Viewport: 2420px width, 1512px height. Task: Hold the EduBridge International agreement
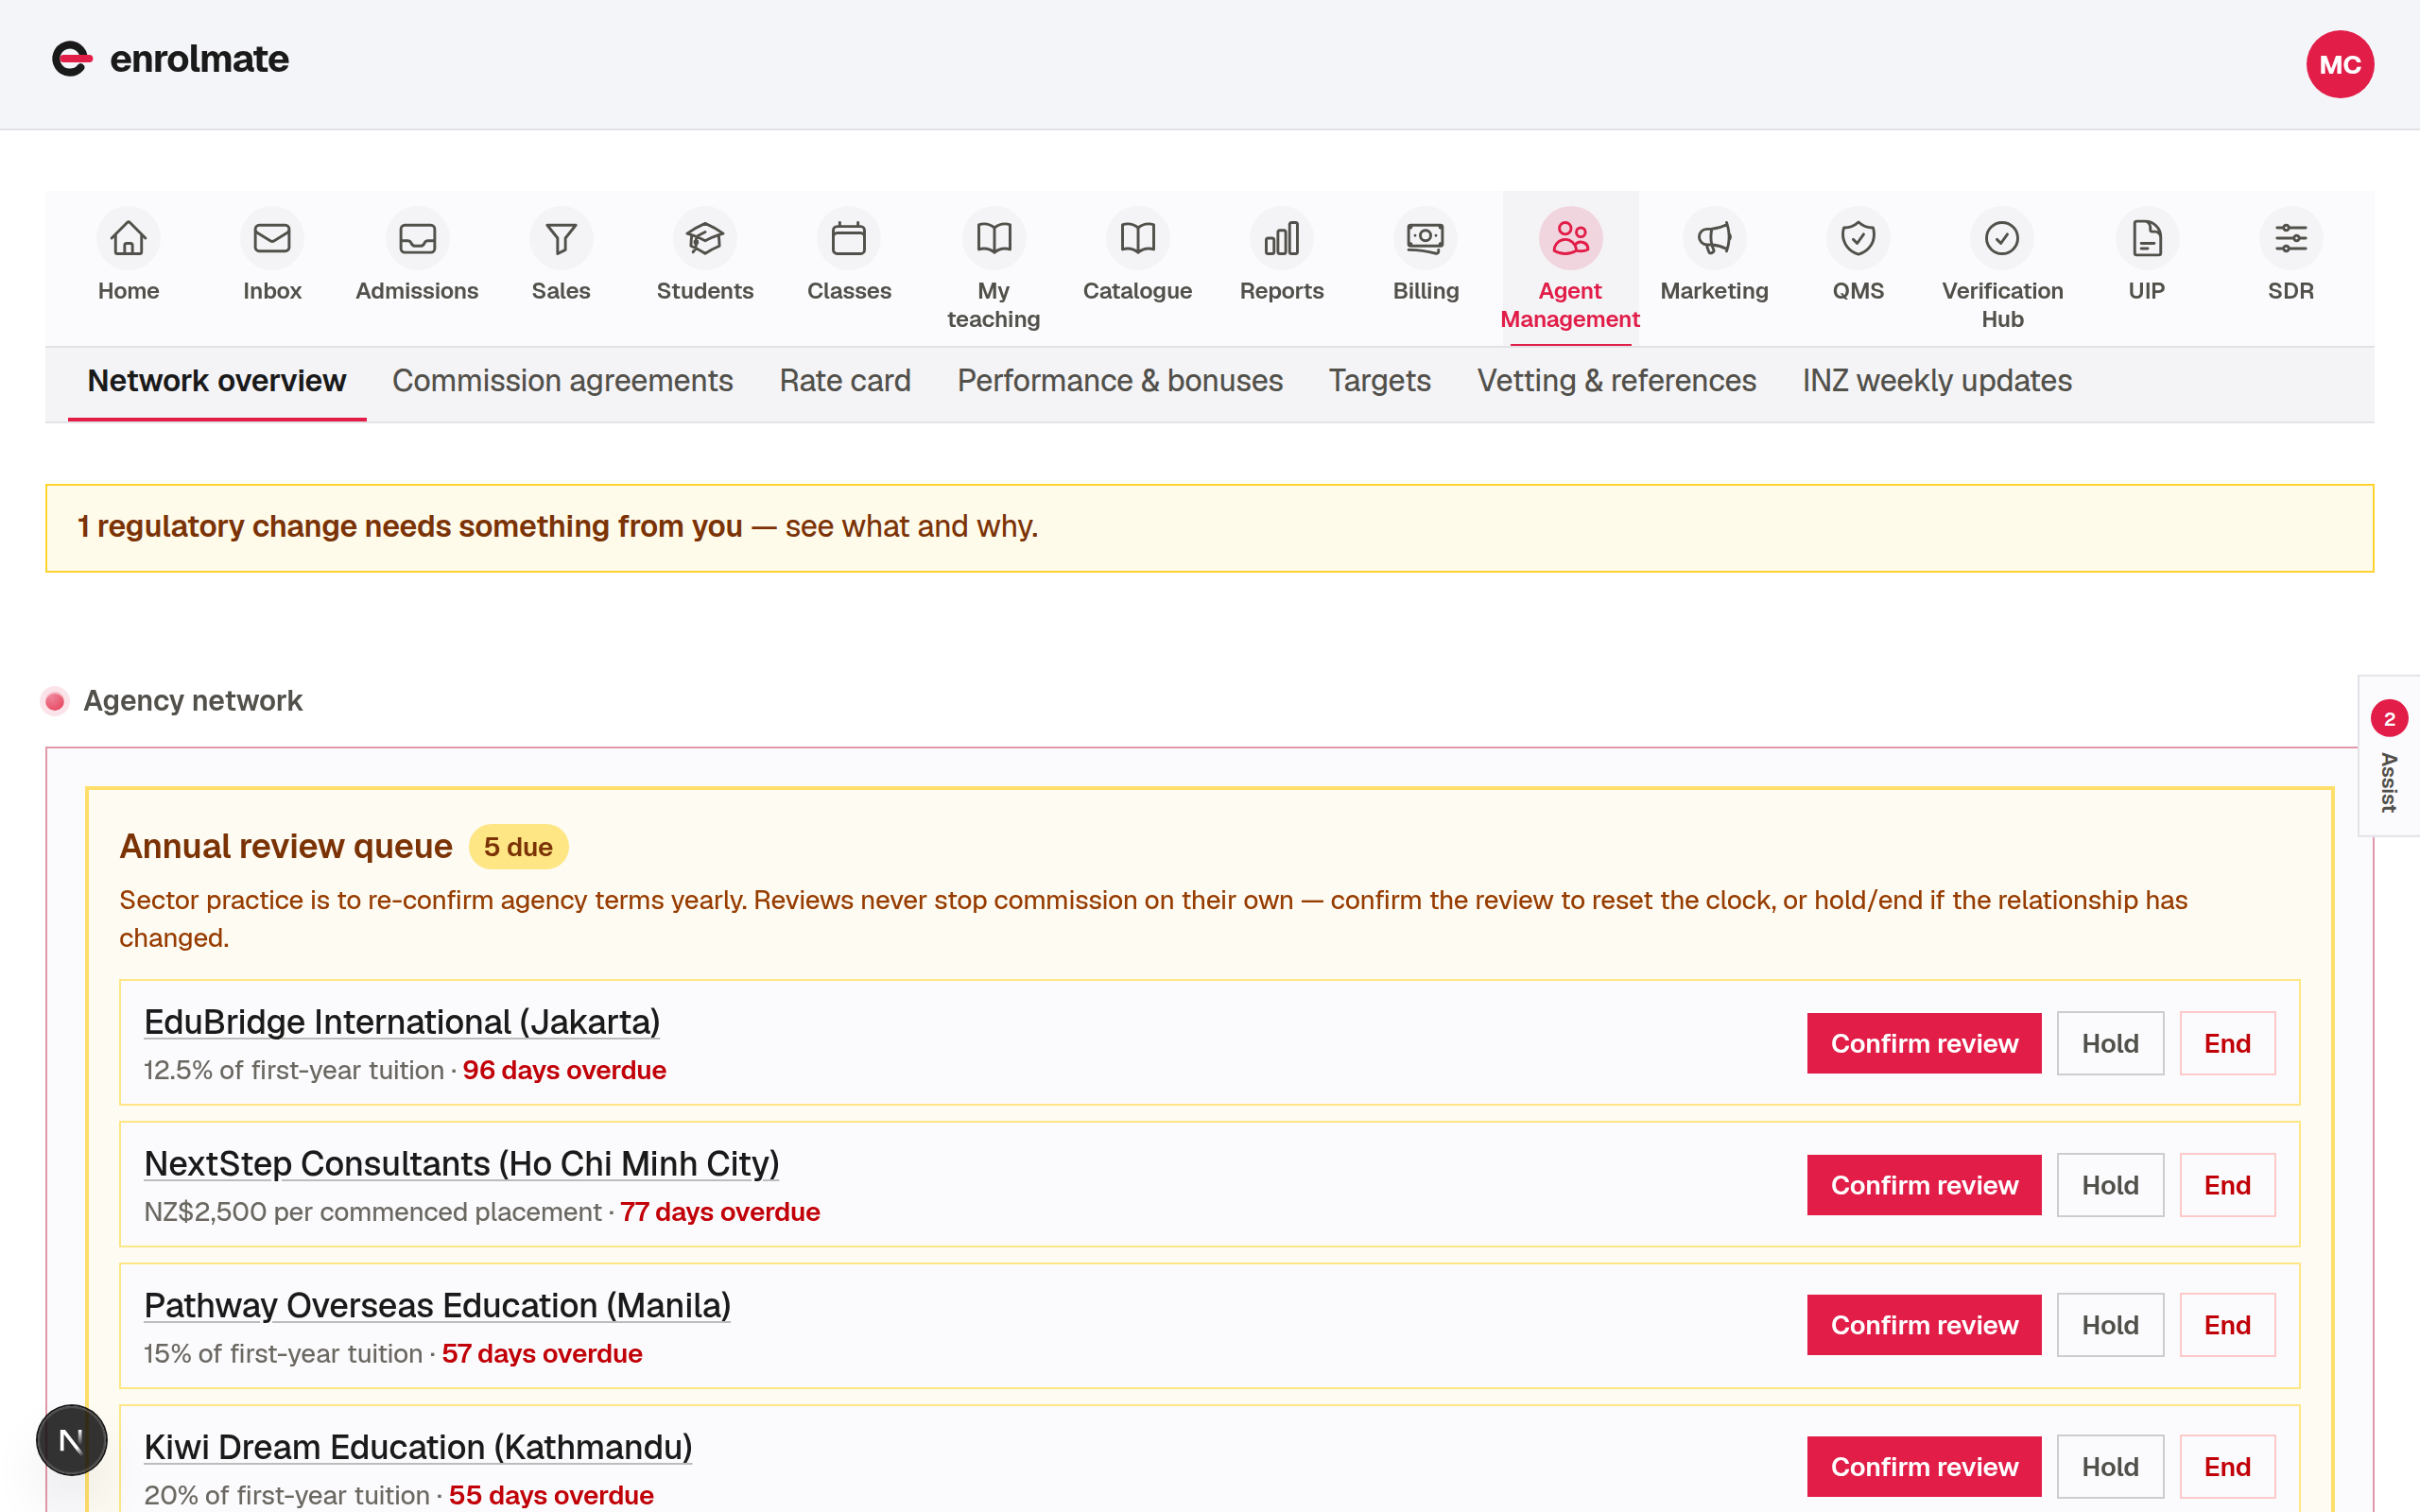pyautogui.click(x=2110, y=1043)
